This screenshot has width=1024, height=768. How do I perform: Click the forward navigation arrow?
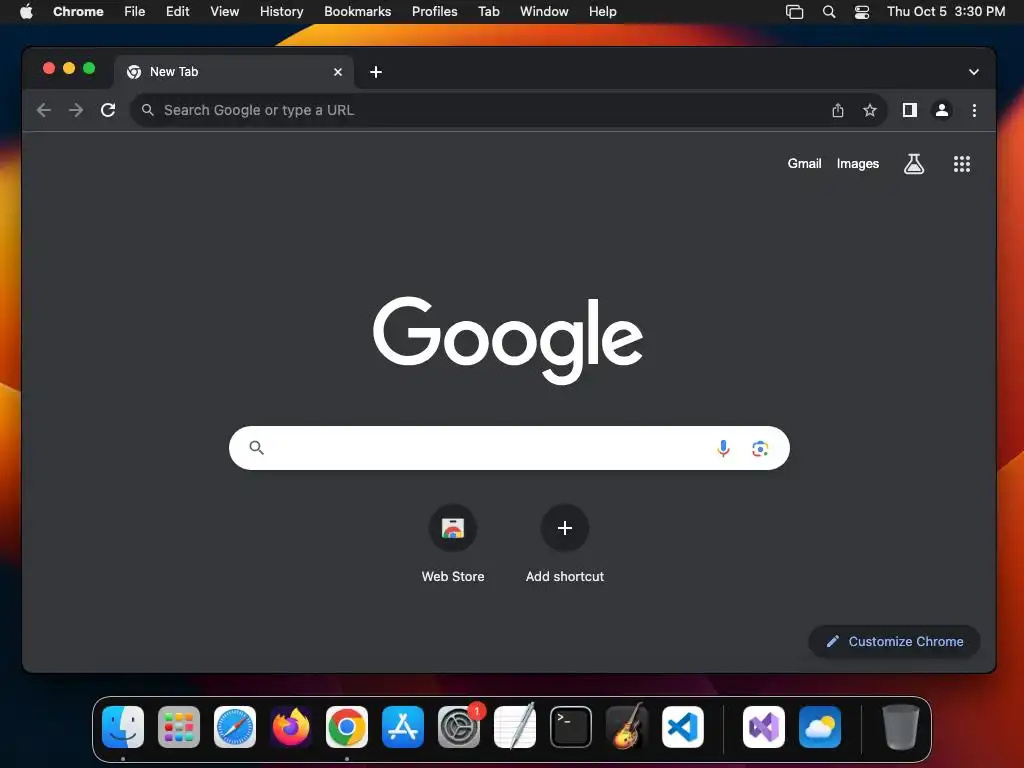pyautogui.click(x=76, y=110)
